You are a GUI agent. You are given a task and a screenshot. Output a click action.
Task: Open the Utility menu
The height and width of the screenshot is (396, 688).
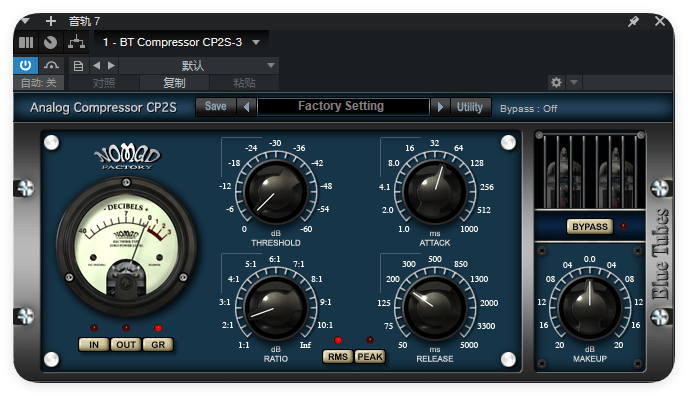tap(470, 107)
